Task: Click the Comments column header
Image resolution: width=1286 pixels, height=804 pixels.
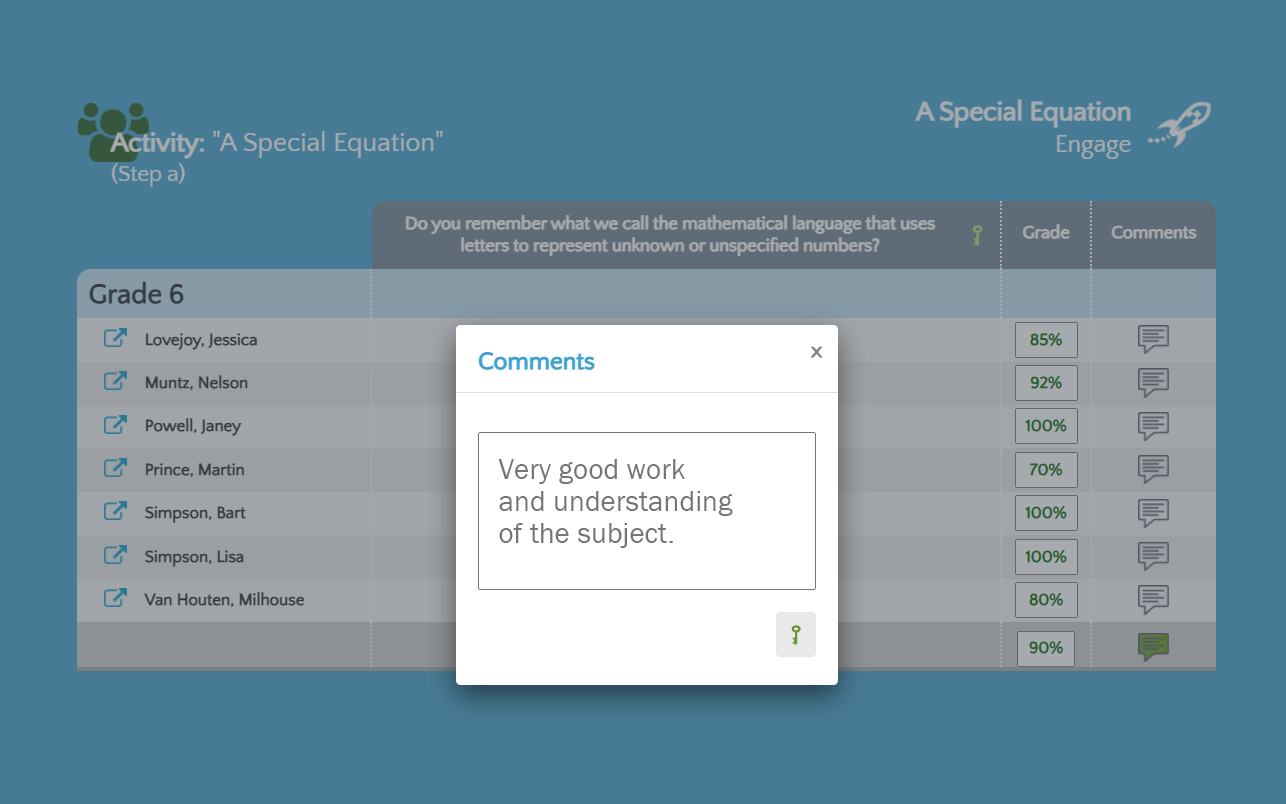Action: coord(1153,232)
